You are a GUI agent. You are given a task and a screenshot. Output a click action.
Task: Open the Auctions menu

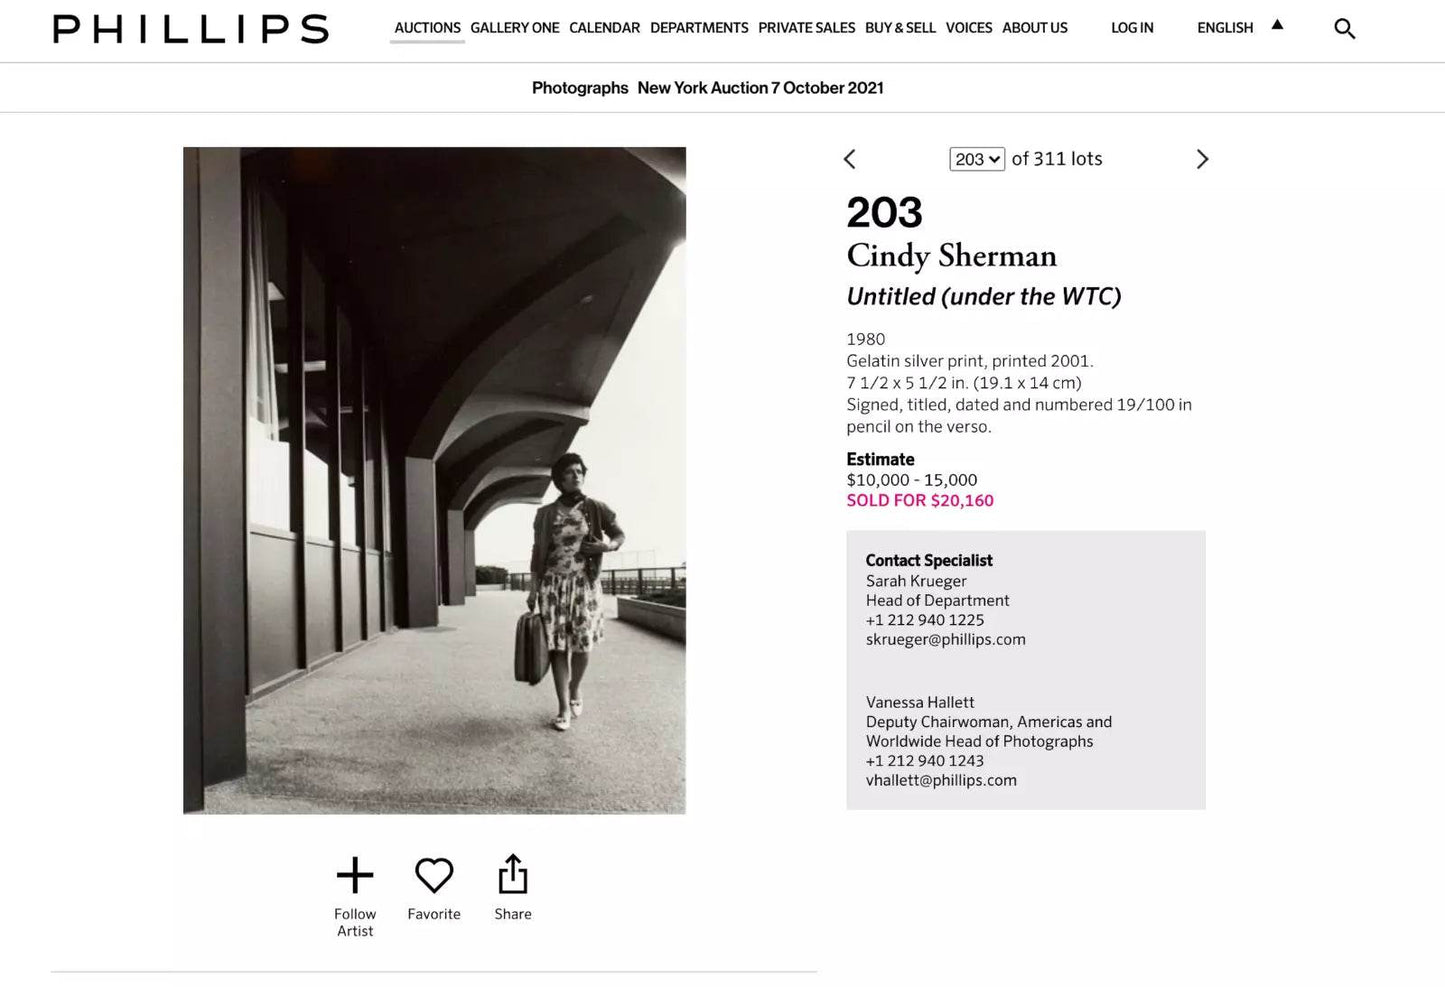coord(427,28)
